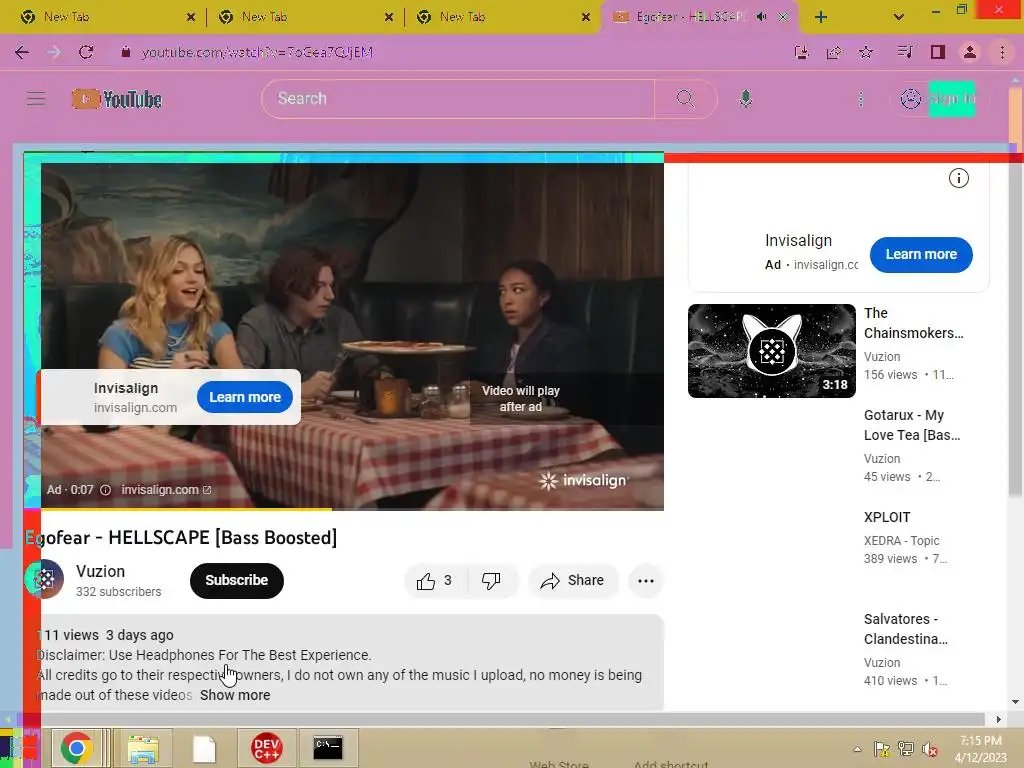The height and width of the screenshot is (768, 1024).
Task: Click the ad info icon beside Ad 0:07
Action: coord(106,490)
